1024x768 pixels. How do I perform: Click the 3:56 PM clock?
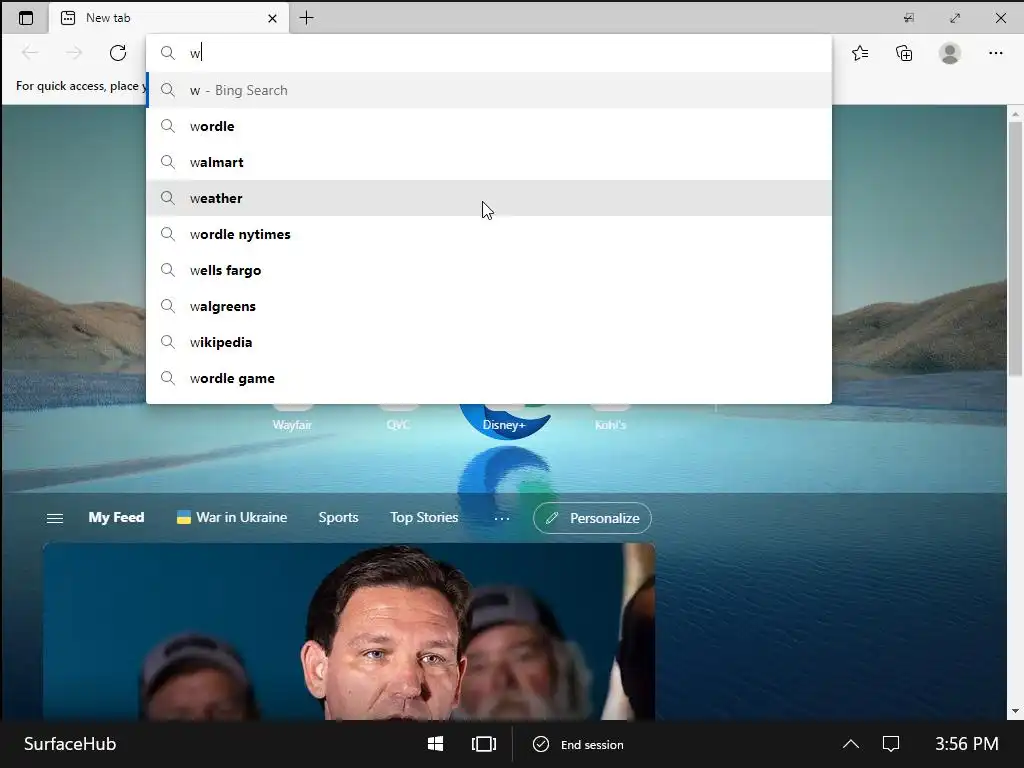(x=967, y=744)
